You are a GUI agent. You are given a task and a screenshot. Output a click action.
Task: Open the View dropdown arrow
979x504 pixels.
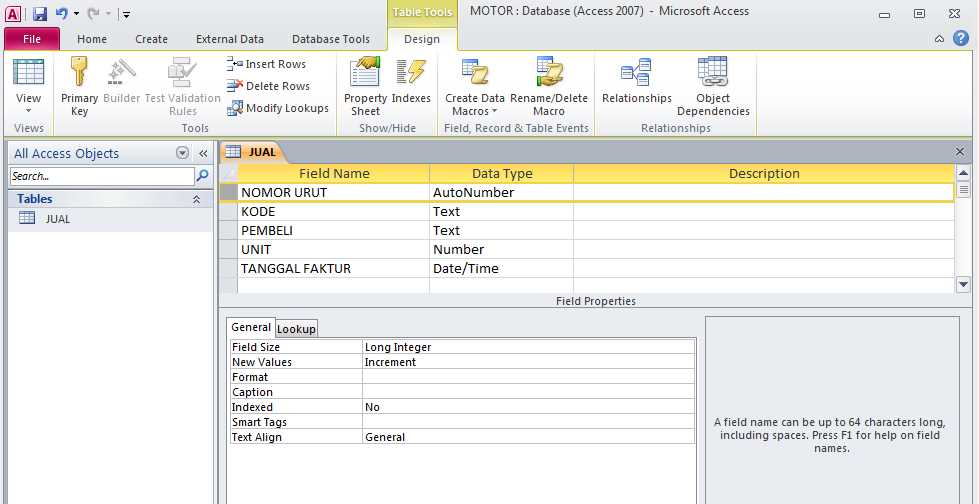[x=28, y=111]
